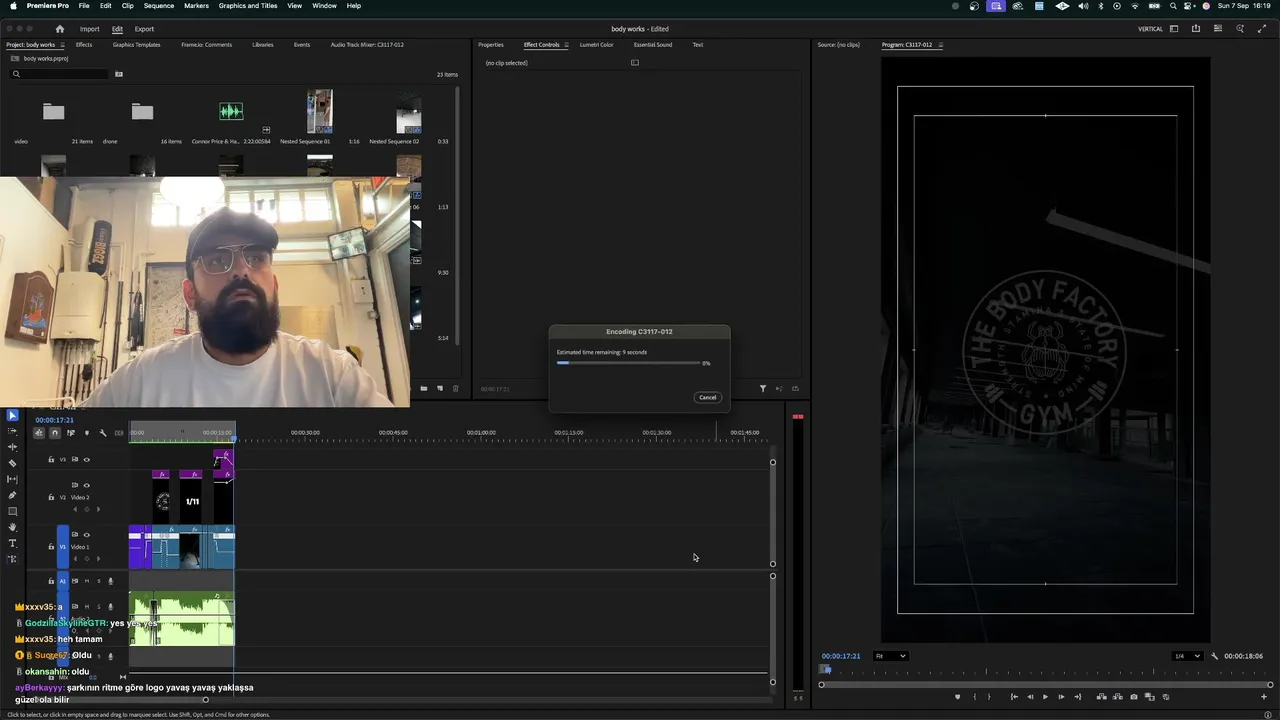Toggle linked selection in timeline
Viewport: 1280px width, 720px height.
70,433
